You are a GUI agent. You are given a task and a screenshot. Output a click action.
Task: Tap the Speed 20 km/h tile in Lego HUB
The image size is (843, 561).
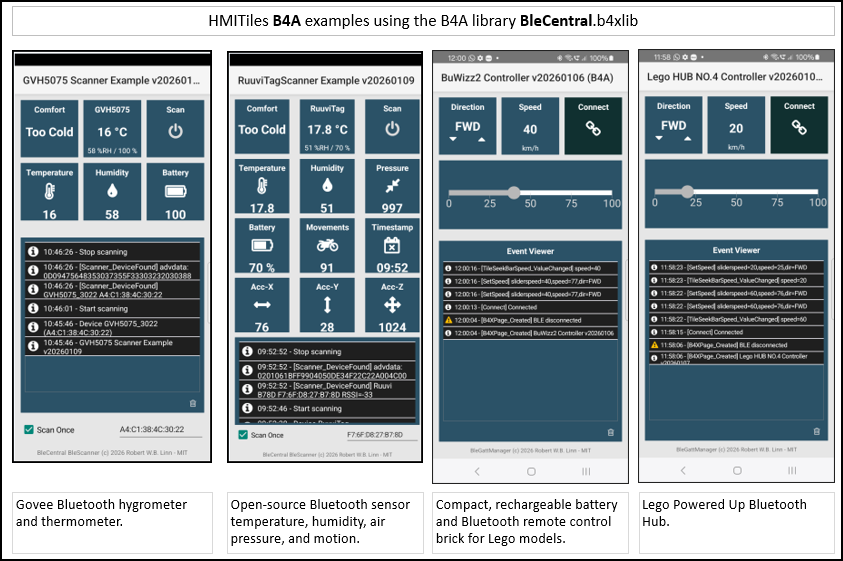point(736,125)
